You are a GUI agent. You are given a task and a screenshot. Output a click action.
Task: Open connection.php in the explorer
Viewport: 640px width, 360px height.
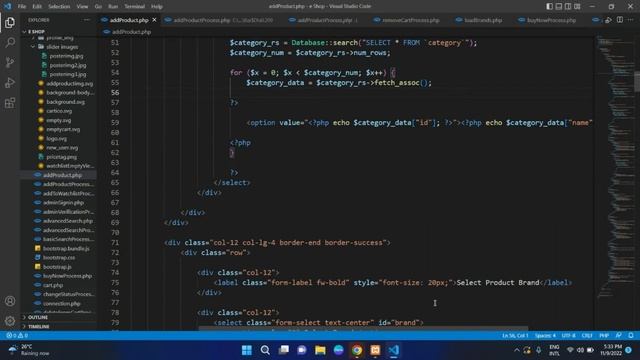[x=62, y=303]
